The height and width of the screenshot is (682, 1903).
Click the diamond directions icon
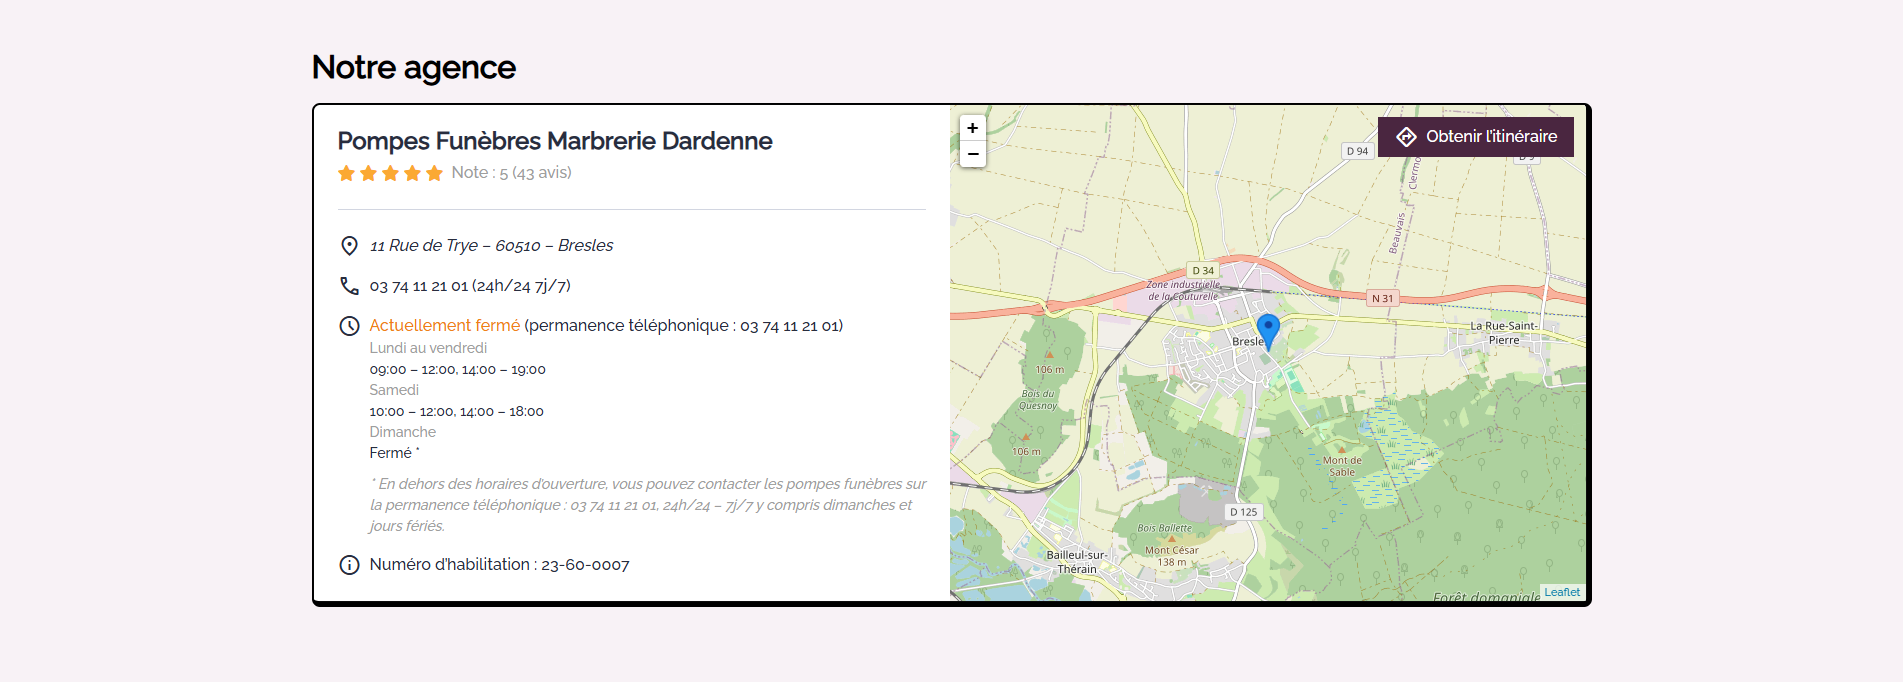1406,137
